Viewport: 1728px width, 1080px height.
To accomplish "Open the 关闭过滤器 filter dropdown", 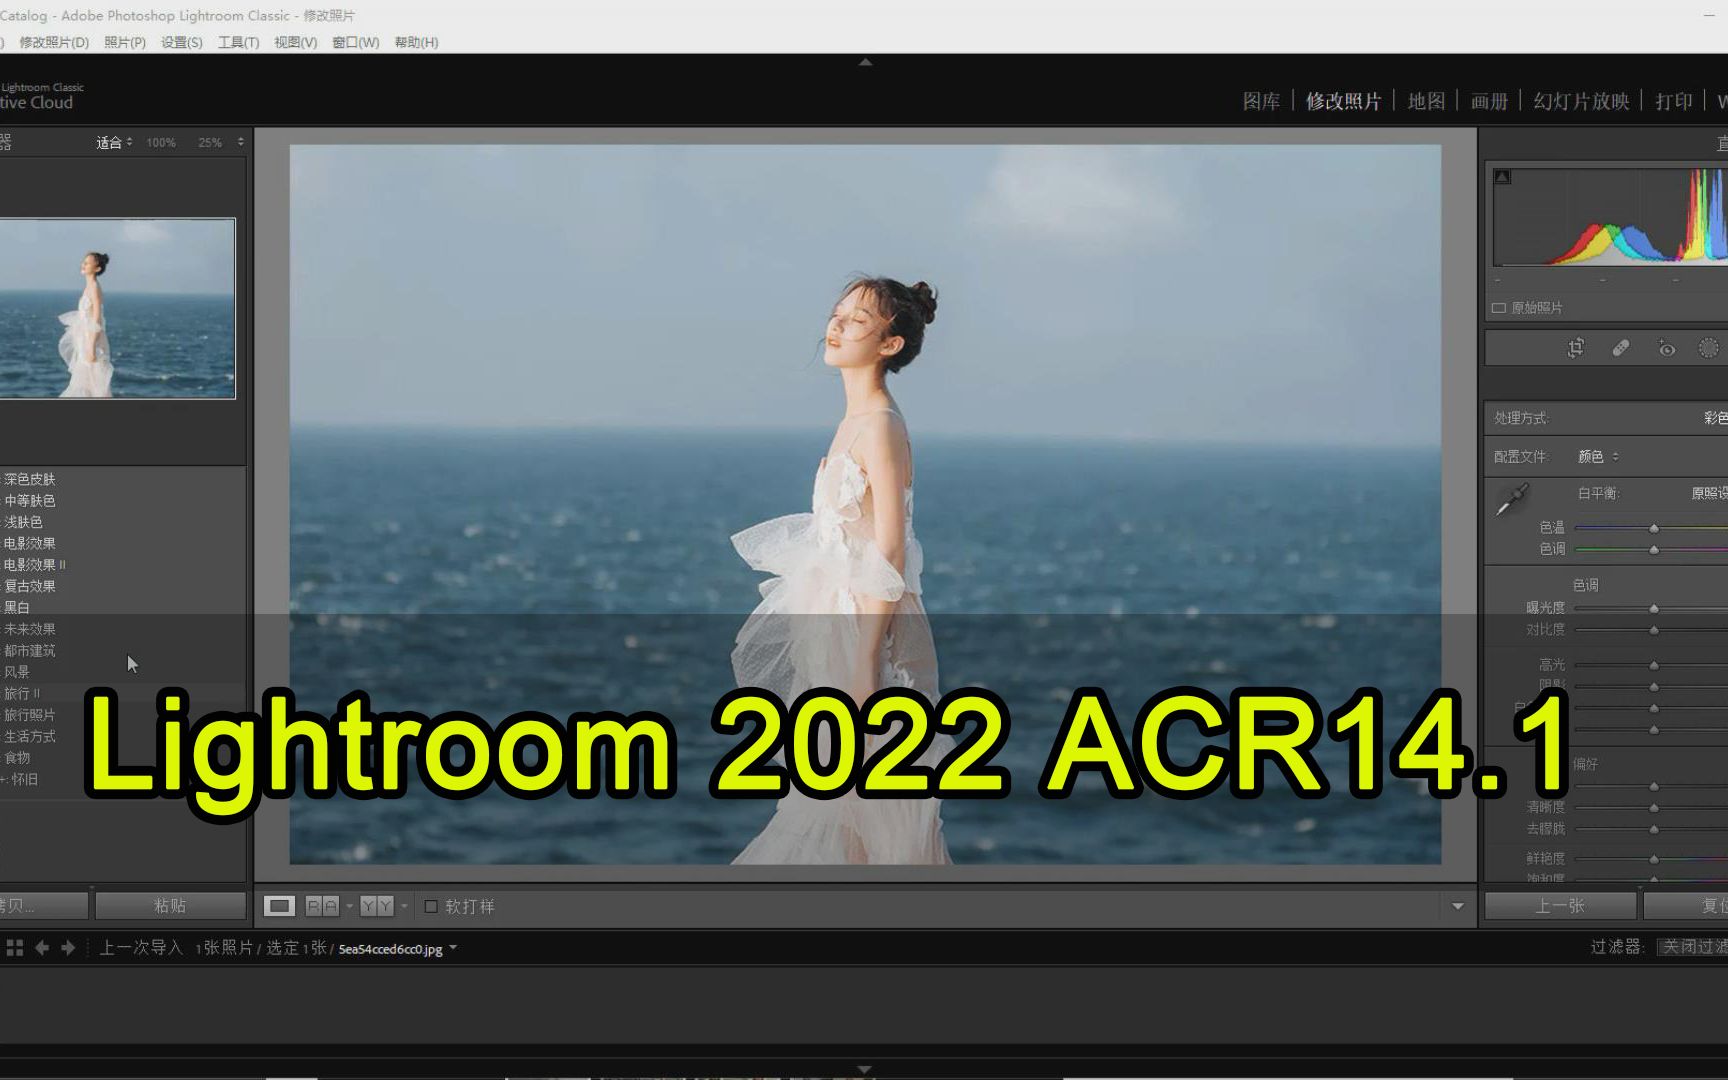I will [x=1692, y=947].
